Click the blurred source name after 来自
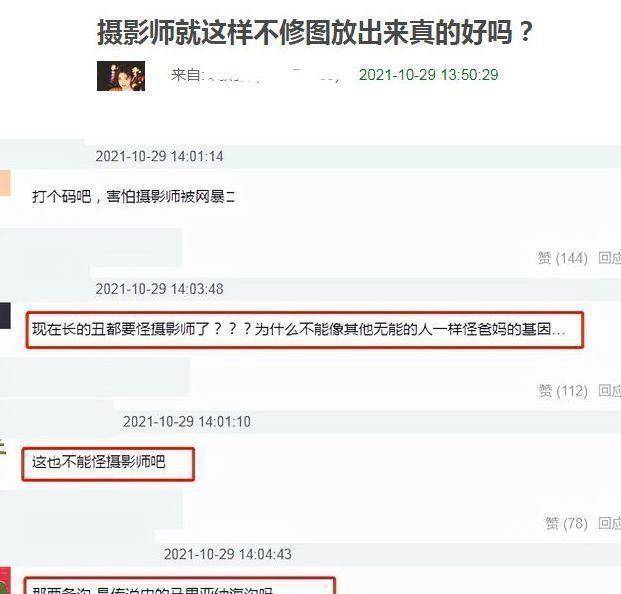Image resolution: width=621 pixels, height=594 pixels. [x=273, y=75]
